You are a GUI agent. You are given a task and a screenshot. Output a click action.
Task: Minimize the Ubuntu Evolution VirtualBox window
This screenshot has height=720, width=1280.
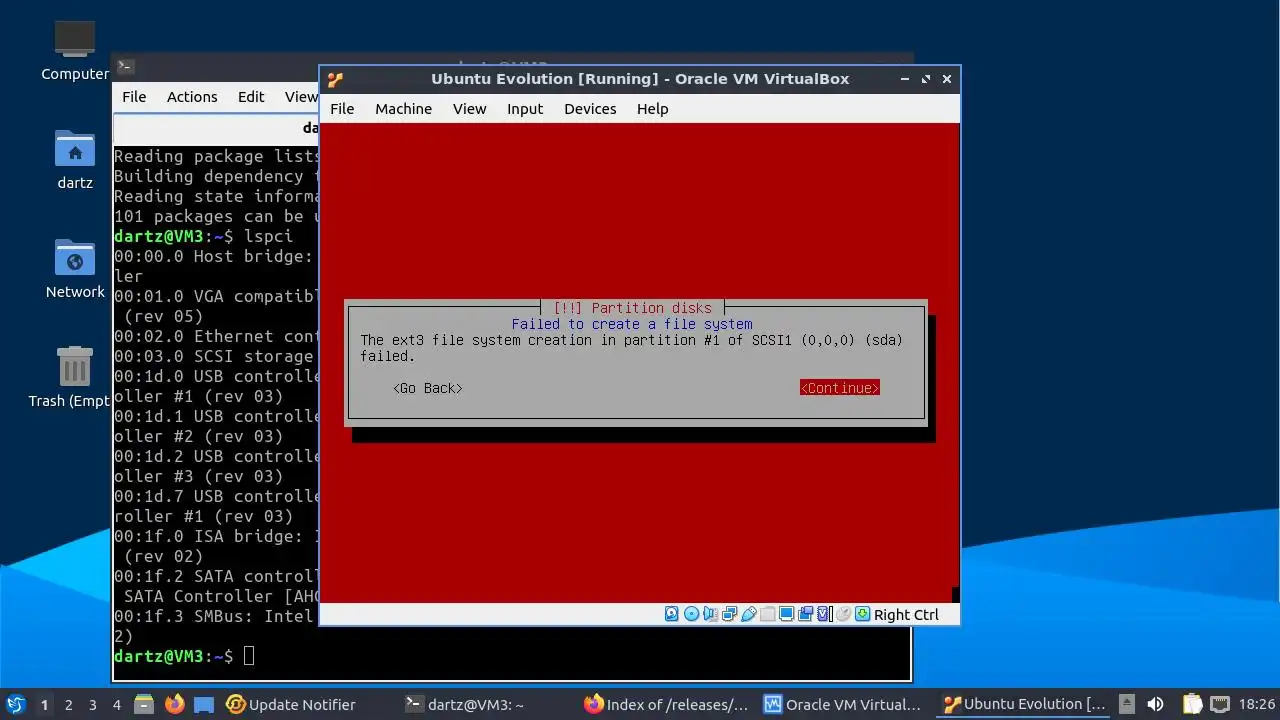pos(905,79)
